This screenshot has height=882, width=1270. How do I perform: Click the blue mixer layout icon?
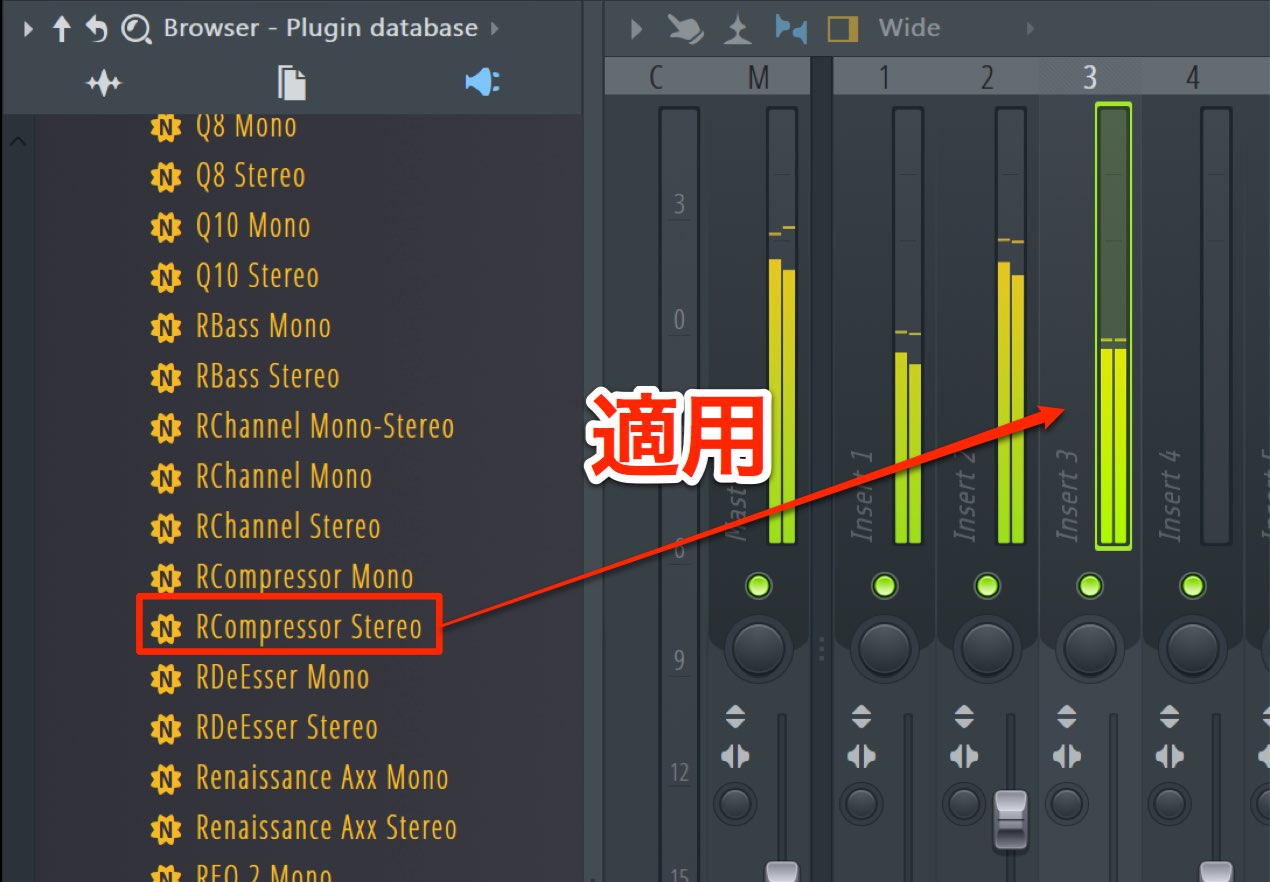coord(791,29)
